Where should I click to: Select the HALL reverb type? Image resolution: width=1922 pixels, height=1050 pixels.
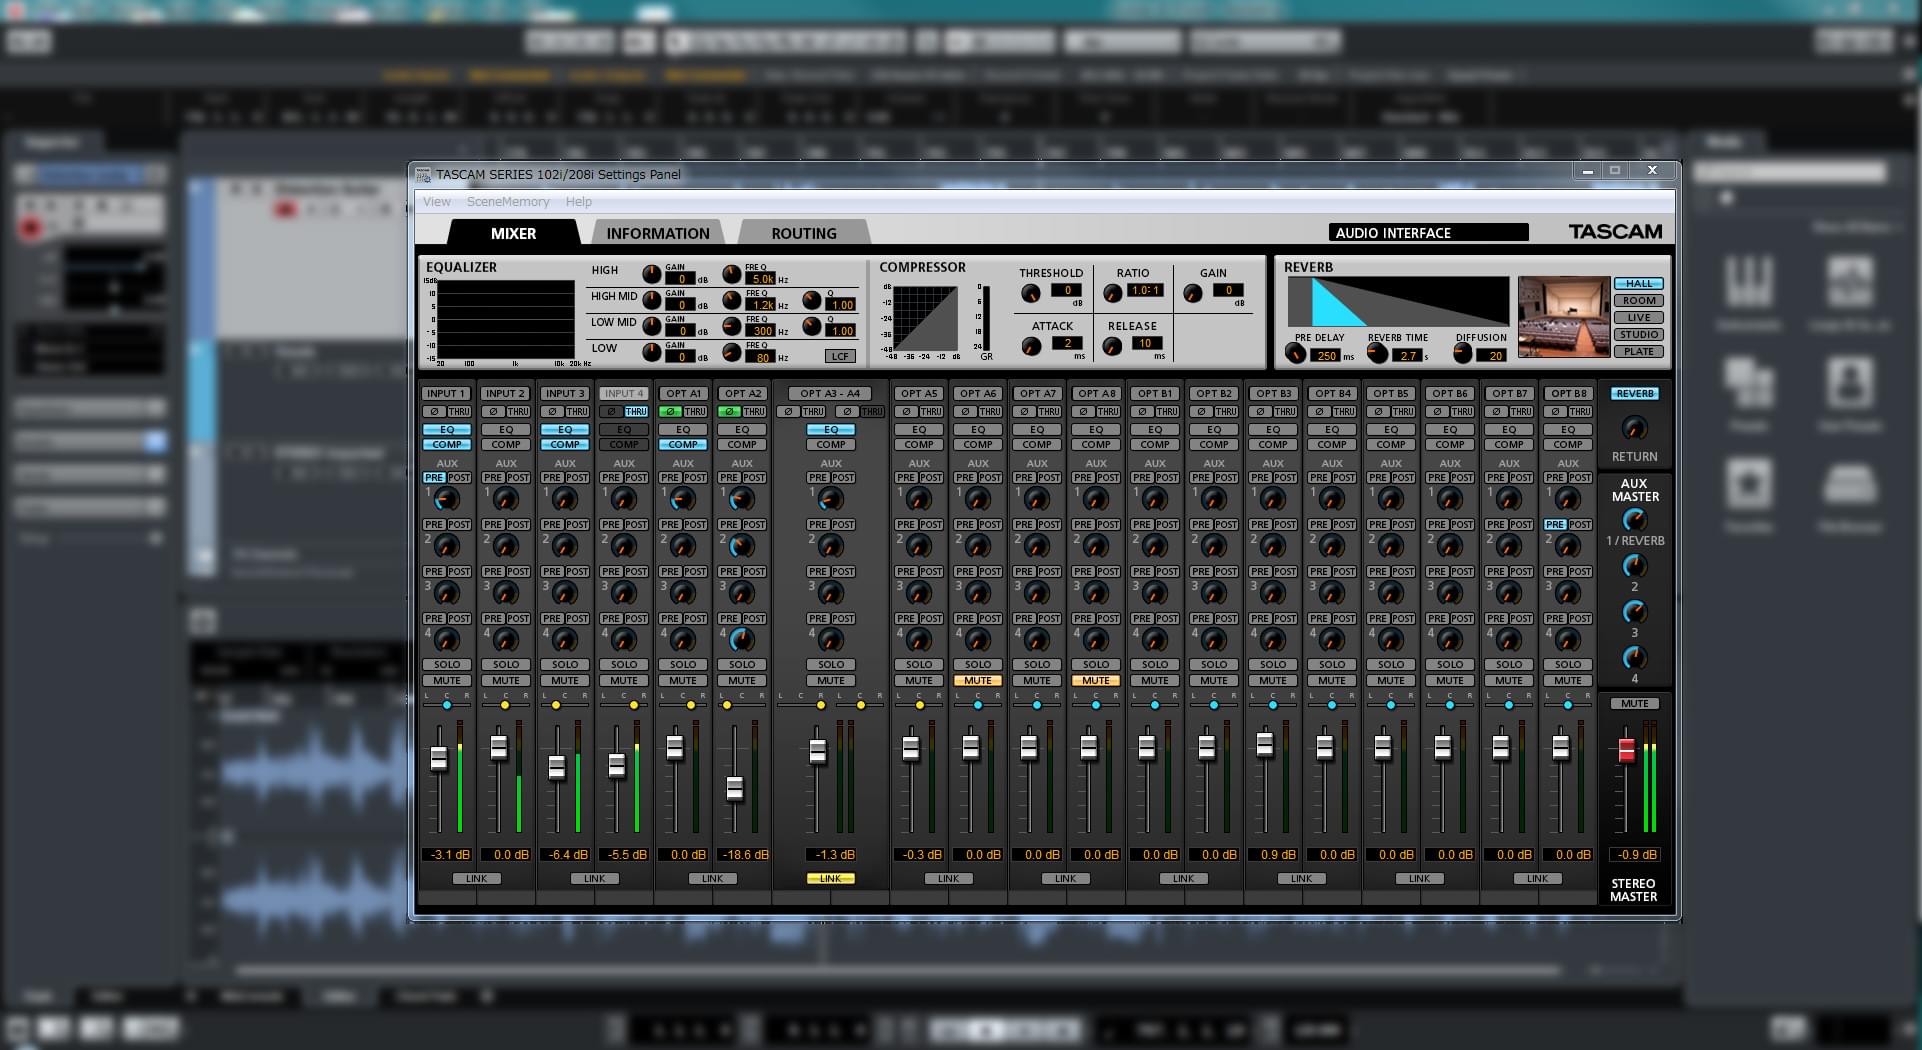coord(1639,283)
